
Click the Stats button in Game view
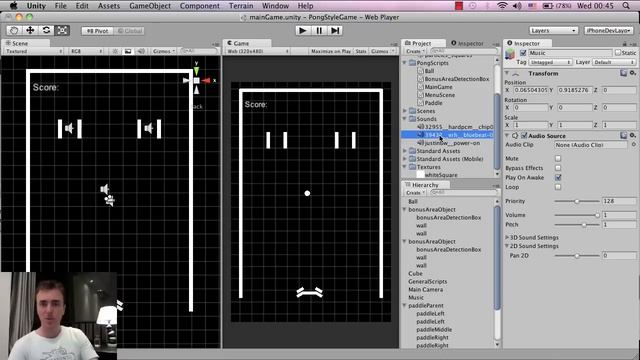(361, 51)
